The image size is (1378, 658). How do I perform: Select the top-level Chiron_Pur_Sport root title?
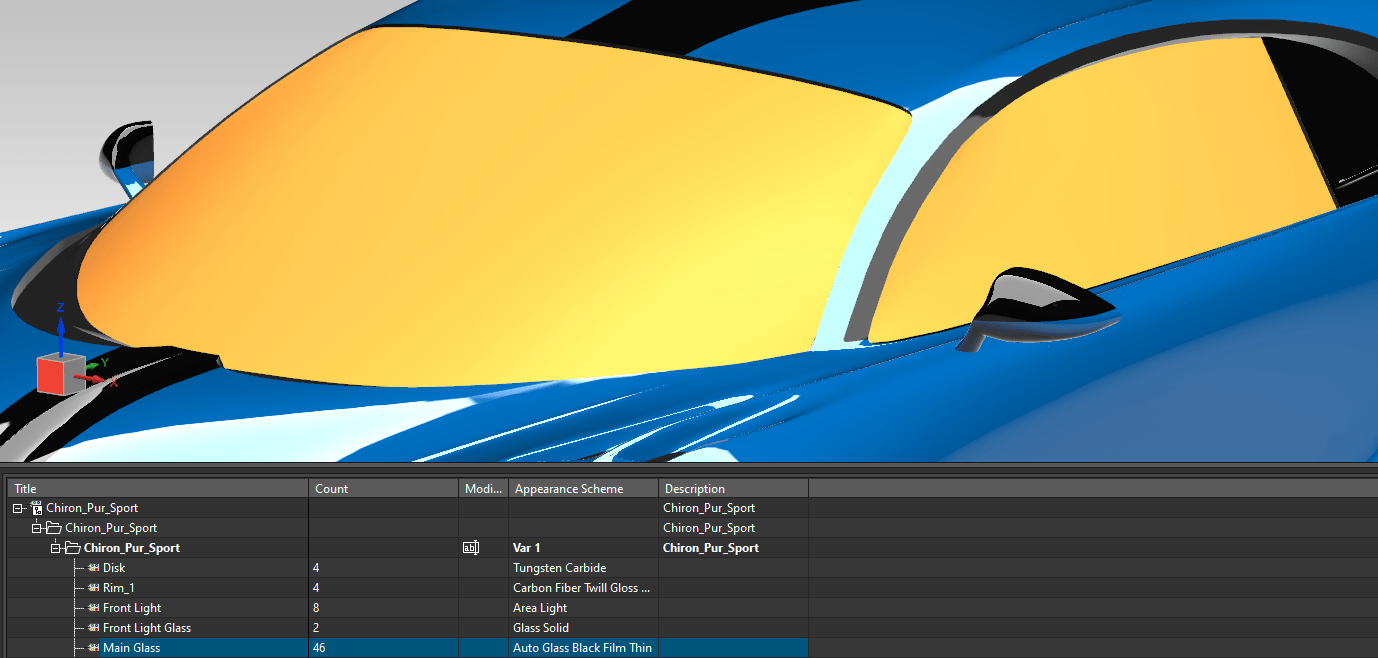(92, 508)
